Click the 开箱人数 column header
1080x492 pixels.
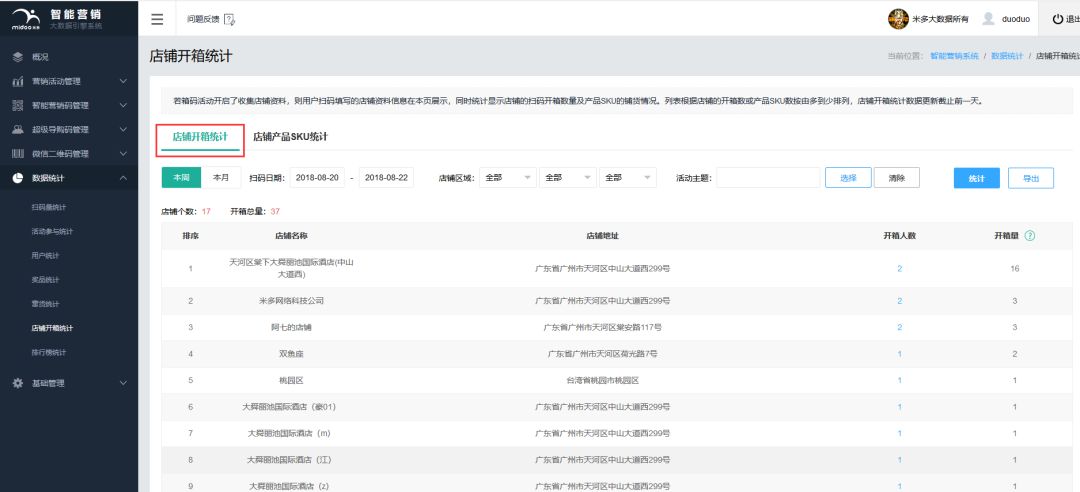pyautogui.click(x=900, y=236)
